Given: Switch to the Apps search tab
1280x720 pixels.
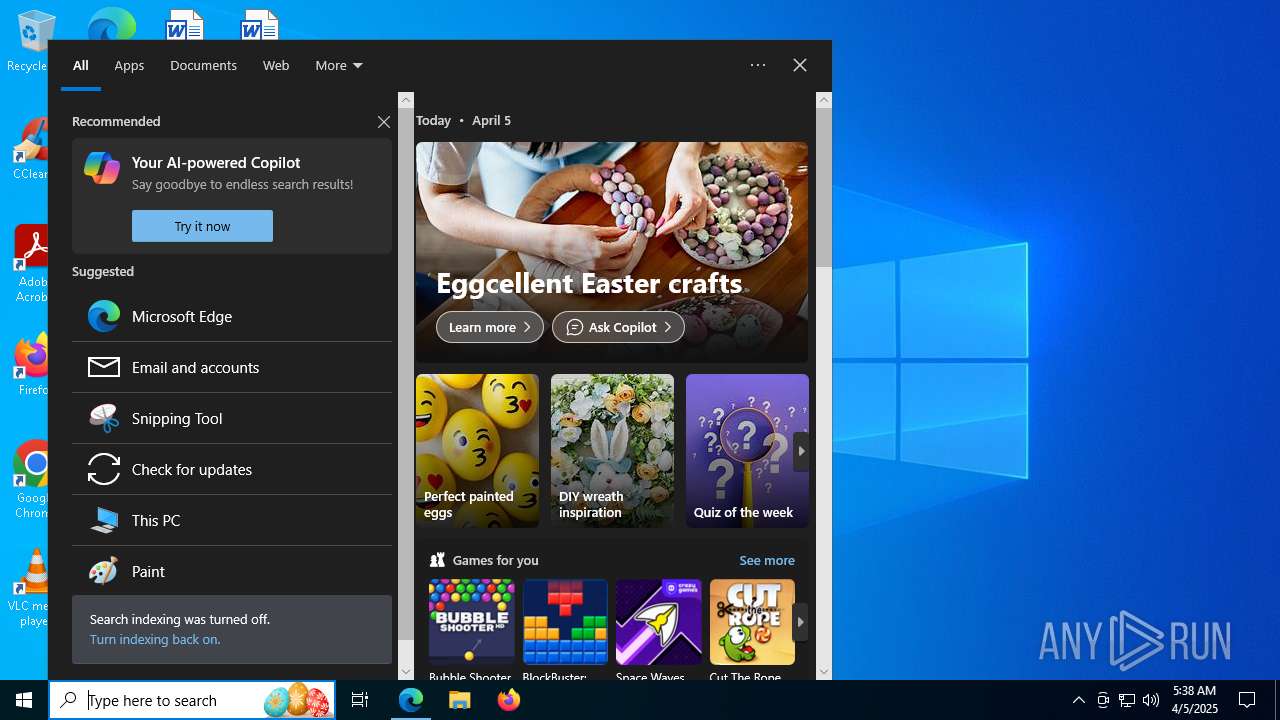Looking at the screenshot, I should pos(129,65).
